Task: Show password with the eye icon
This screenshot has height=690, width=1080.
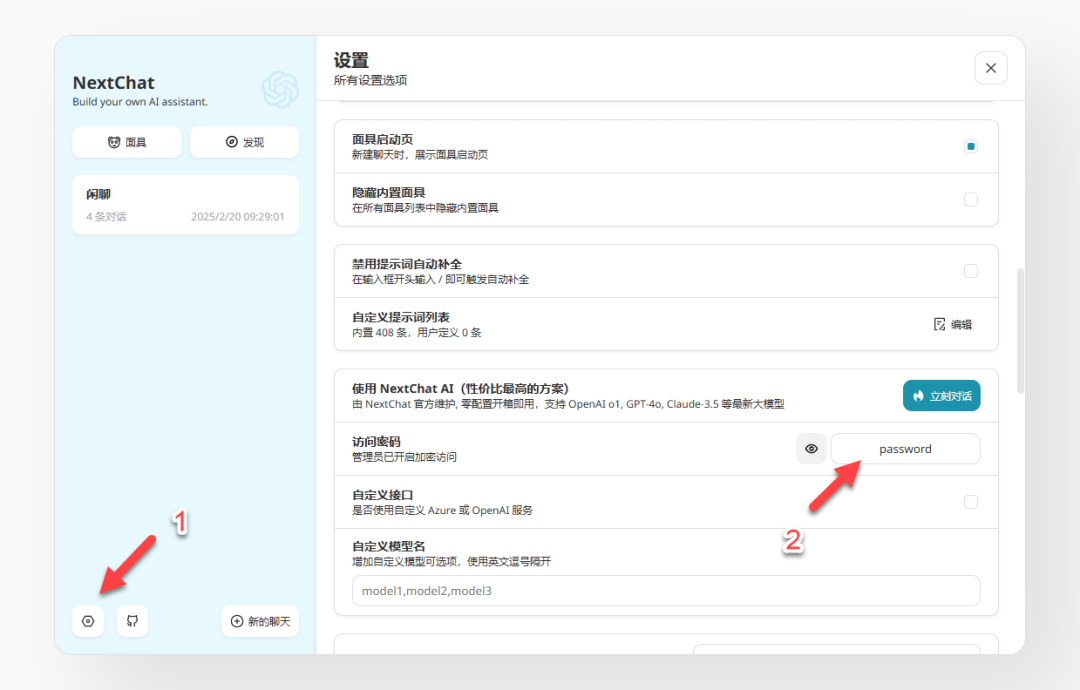Action: point(811,449)
